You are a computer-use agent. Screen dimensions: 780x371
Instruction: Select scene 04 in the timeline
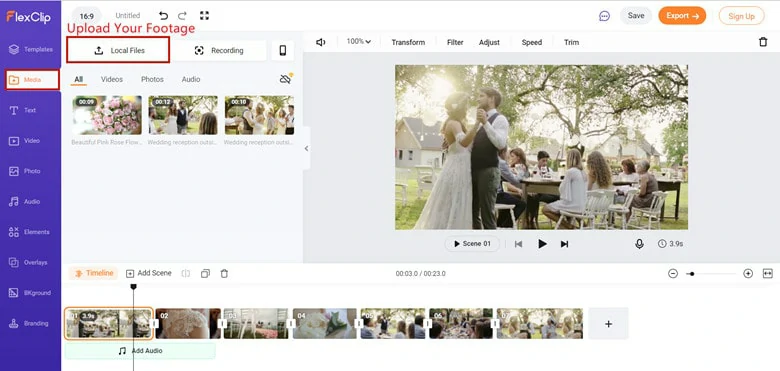(325, 323)
